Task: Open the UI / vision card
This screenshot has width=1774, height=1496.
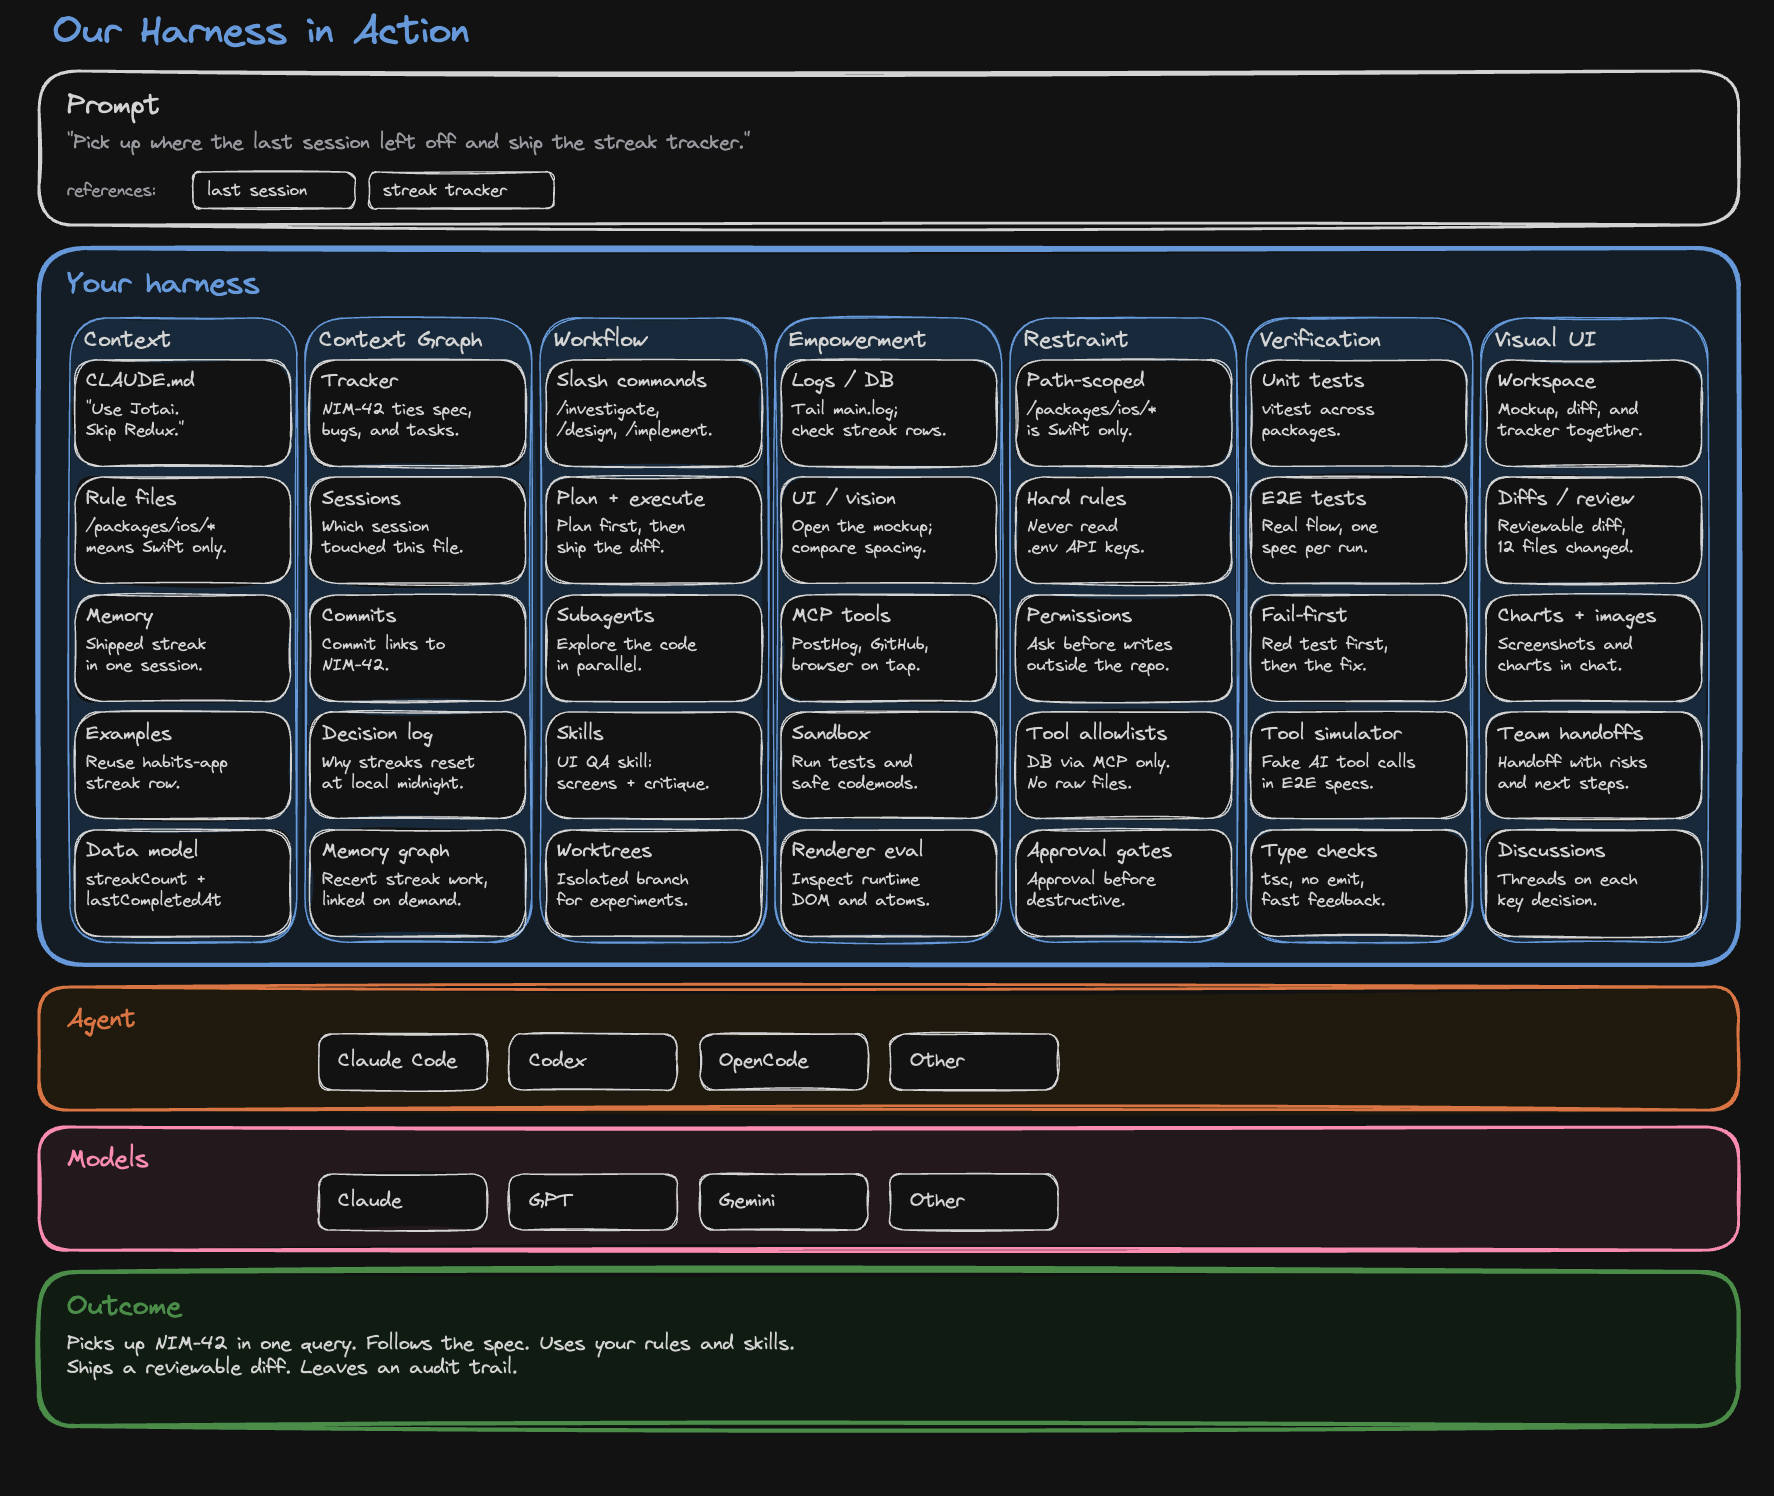Action: click(x=889, y=530)
